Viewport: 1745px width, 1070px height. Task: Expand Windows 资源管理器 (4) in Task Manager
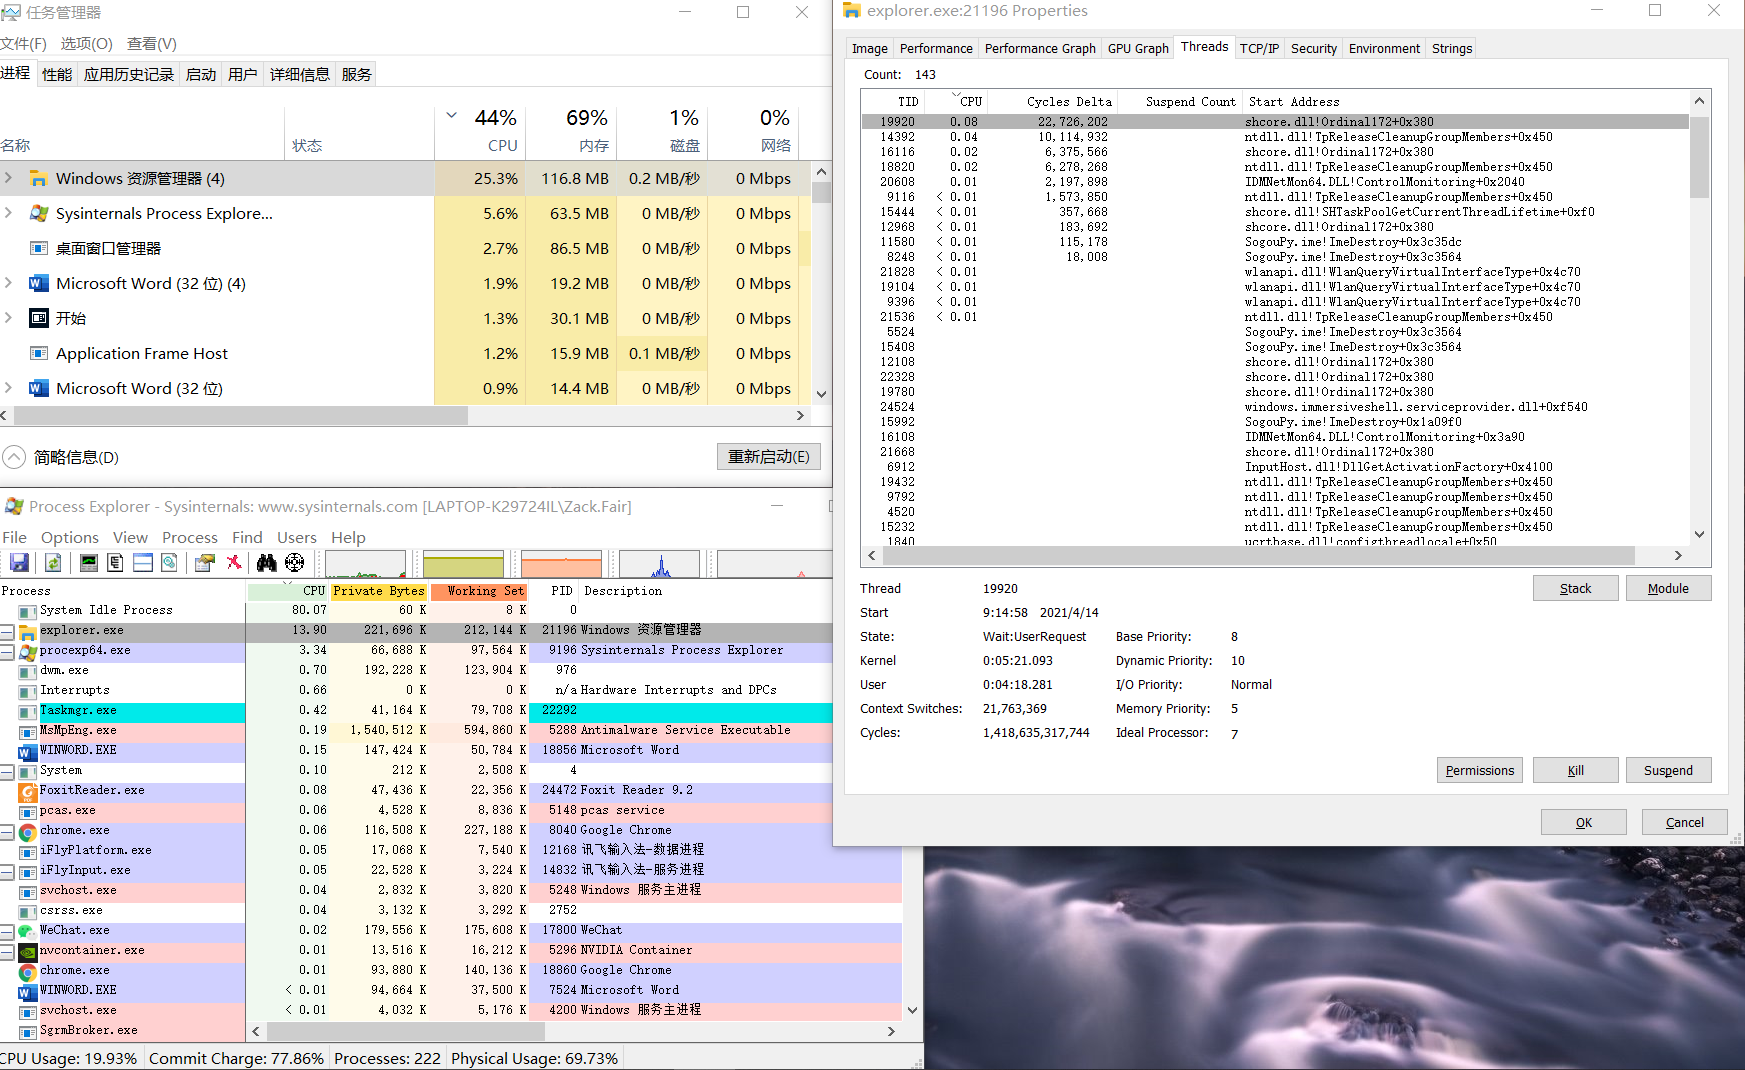(x=8, y=178)
